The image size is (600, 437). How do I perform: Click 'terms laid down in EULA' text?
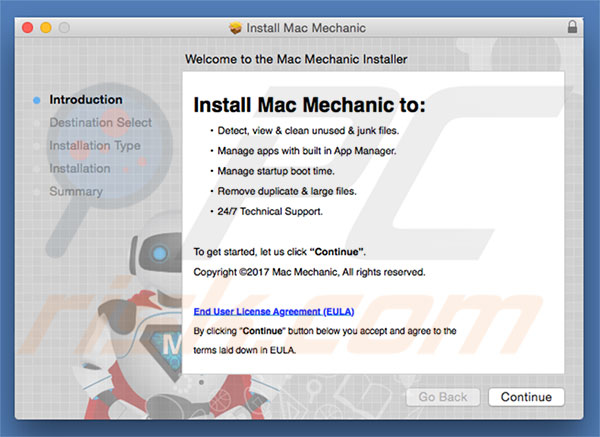(245, 350)
